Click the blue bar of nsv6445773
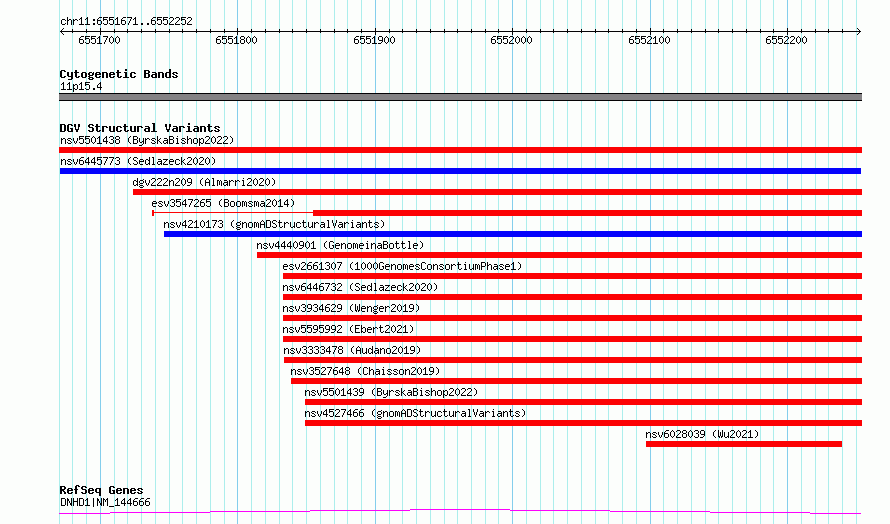890x524 pixels. (x=460, y=171)
